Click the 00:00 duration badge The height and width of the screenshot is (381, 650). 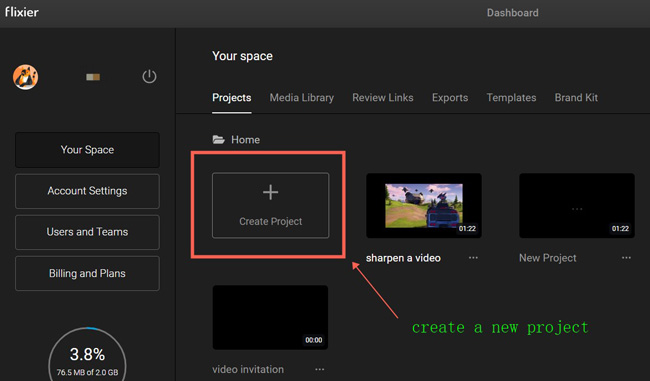314,340
